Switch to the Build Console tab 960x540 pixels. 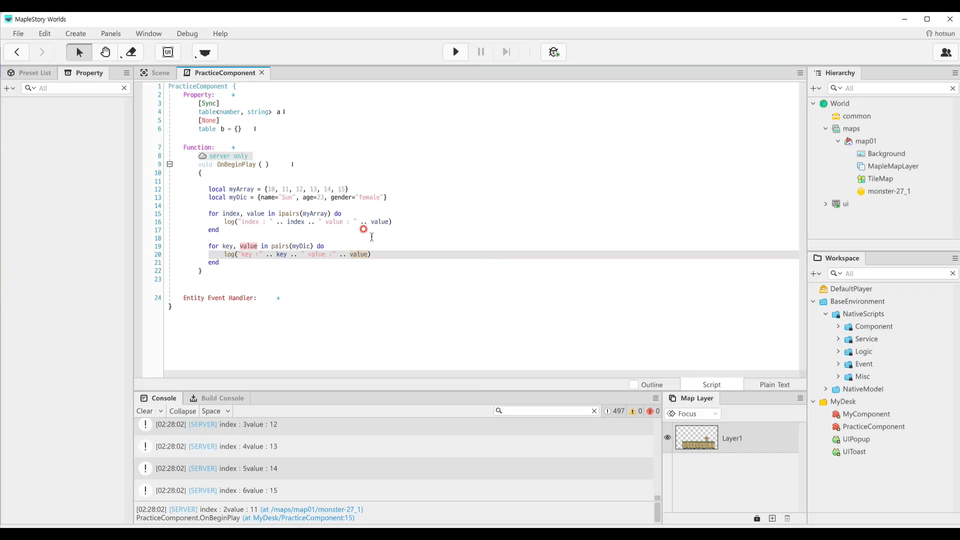tap(217, 398)
